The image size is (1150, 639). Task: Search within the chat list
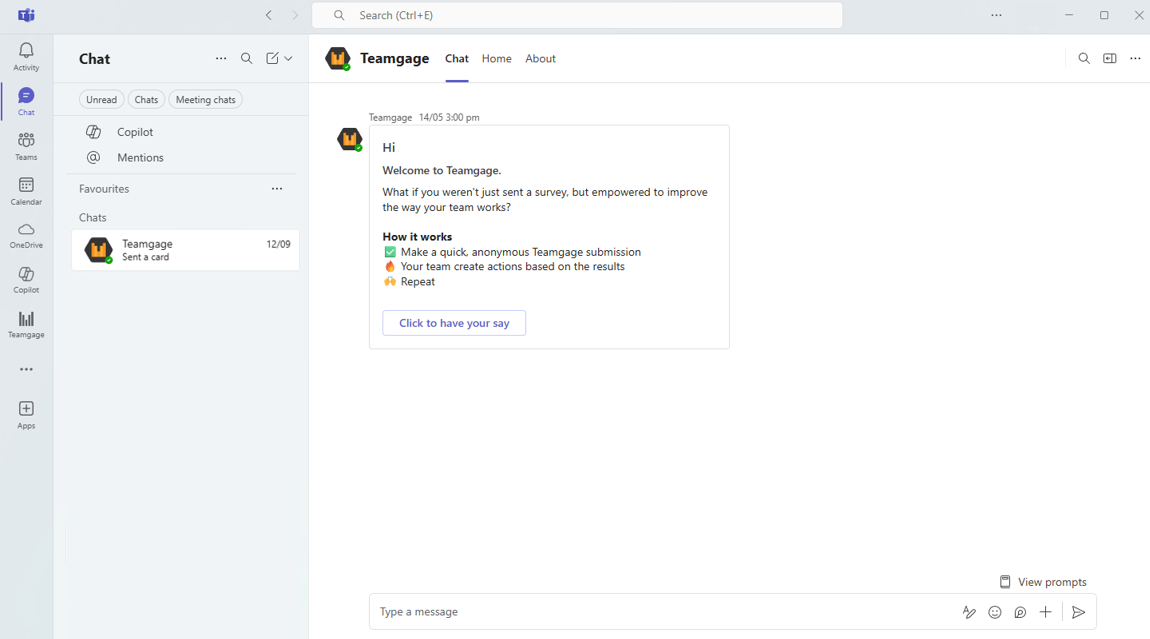[247, 59]
